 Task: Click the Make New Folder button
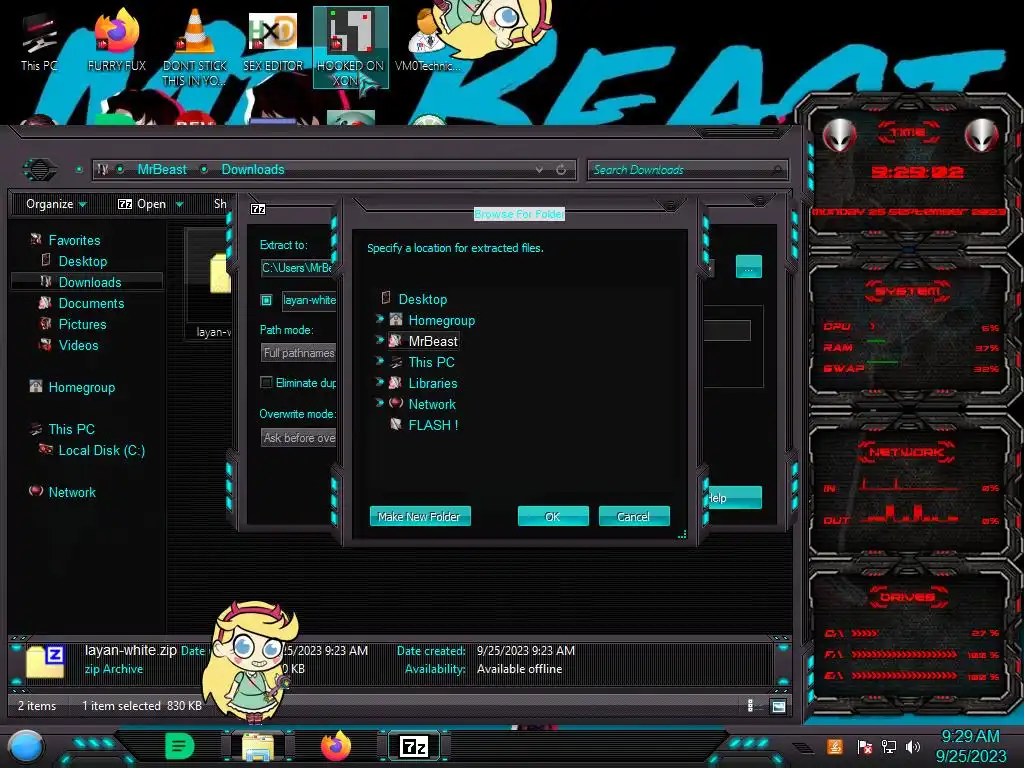[x=420, y=517]
